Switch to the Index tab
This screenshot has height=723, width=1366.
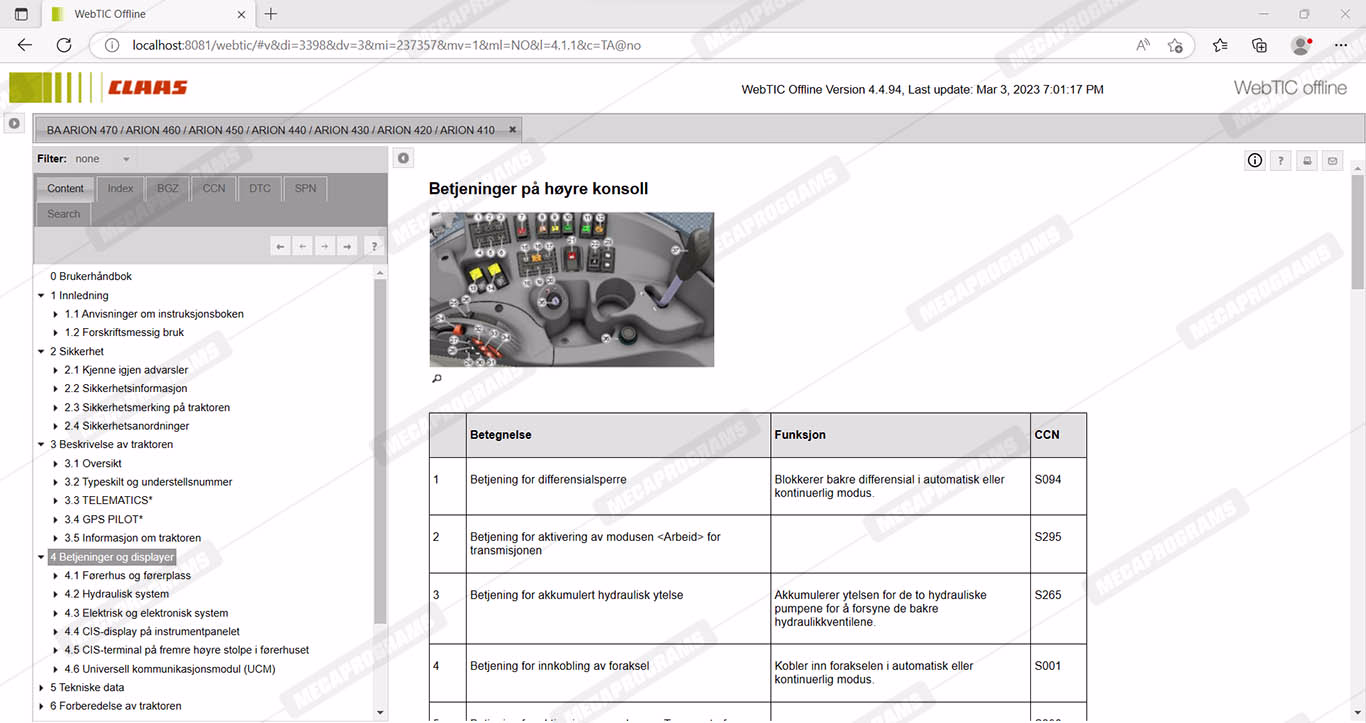pyautogui.click(x=120, y=188)
